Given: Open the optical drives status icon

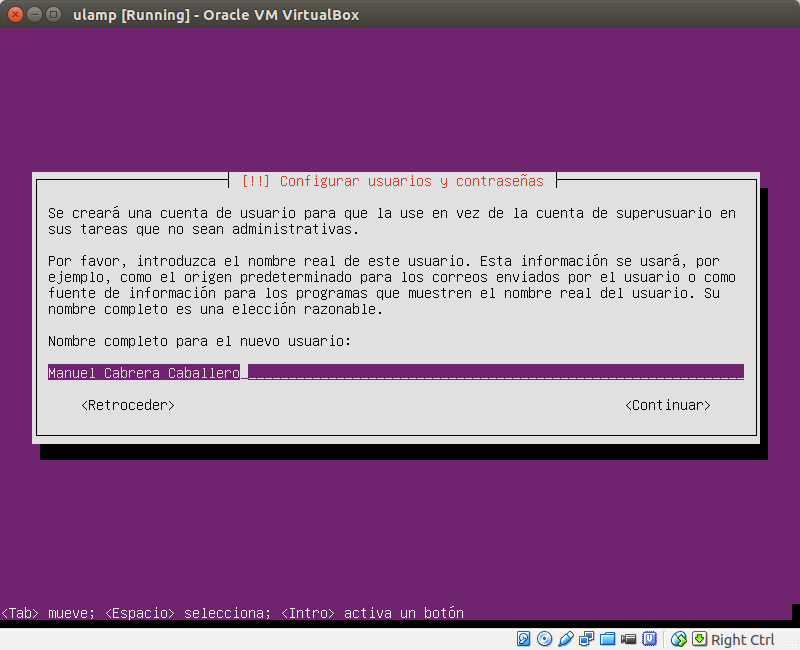Looking at the screenshot, I should click(543, 639).
